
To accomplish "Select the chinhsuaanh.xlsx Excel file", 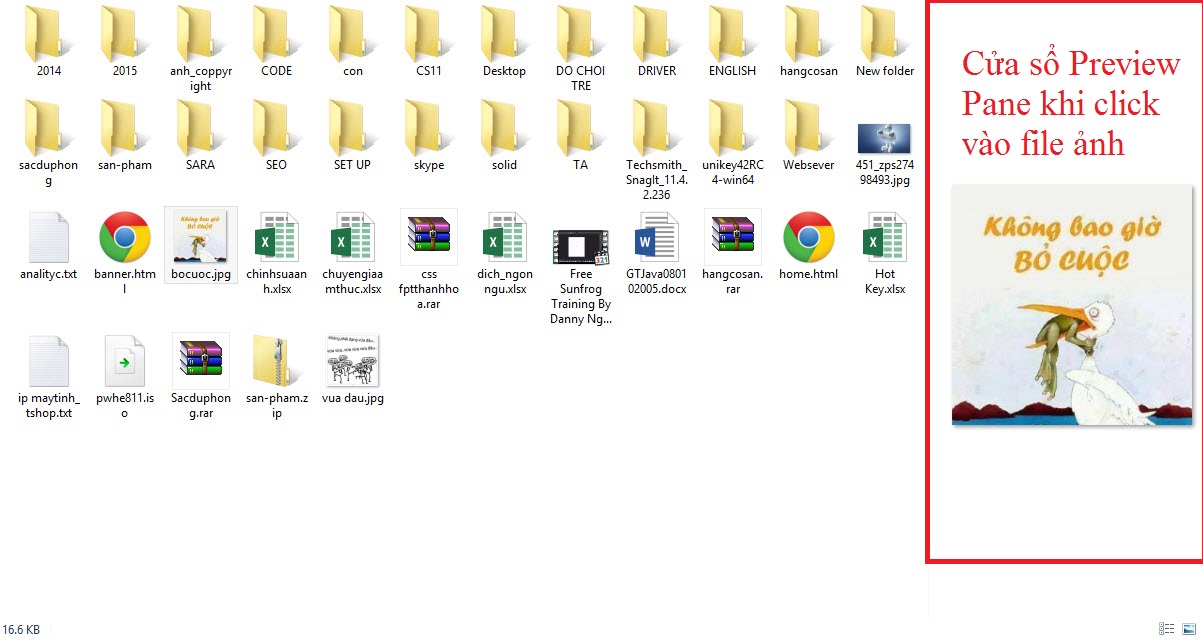I will click(276, 253).
